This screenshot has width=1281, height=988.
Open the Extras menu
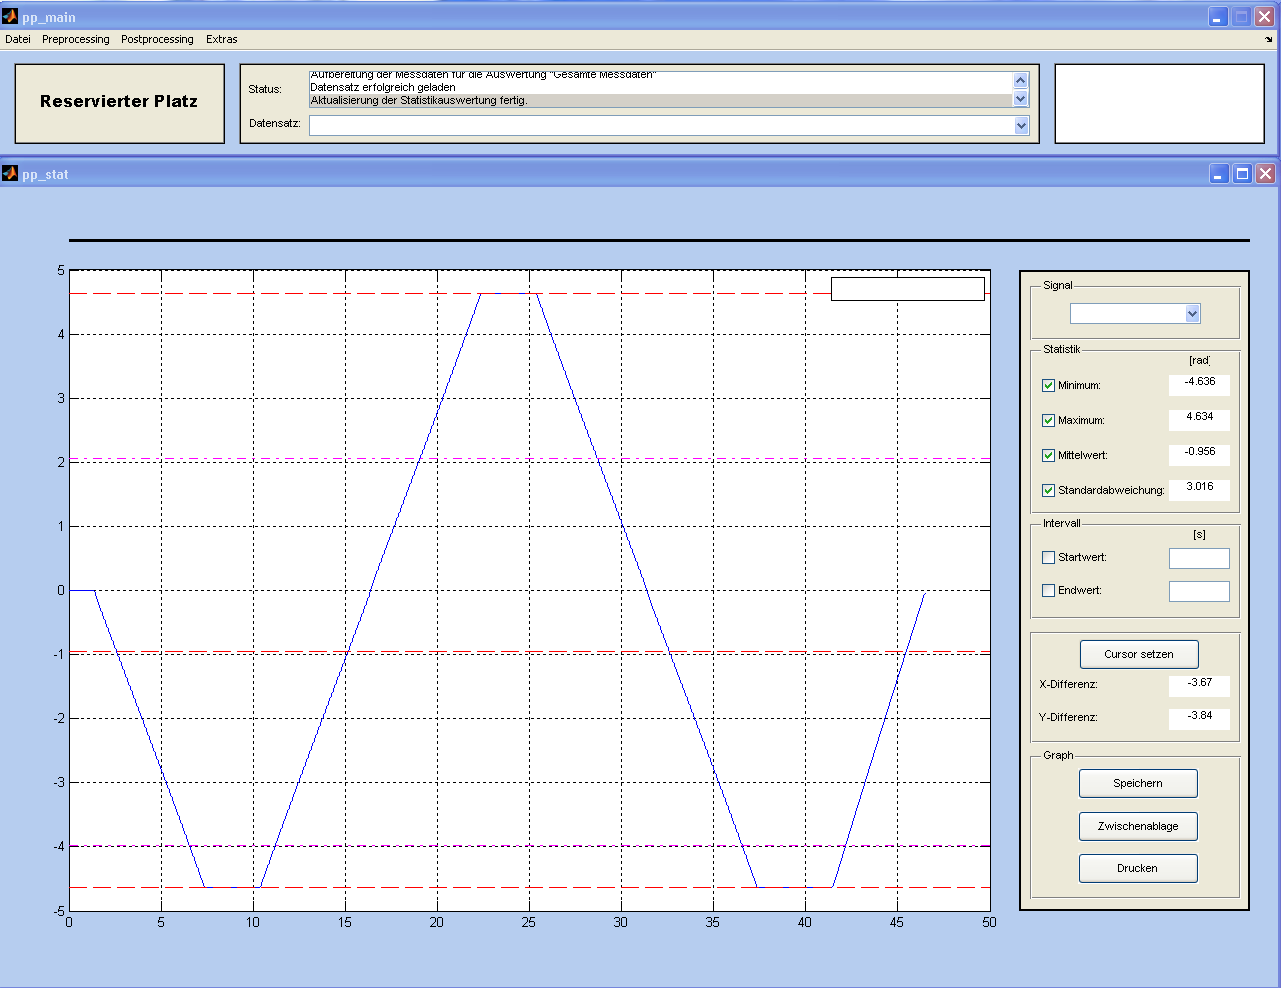click(x=221, y=40)
